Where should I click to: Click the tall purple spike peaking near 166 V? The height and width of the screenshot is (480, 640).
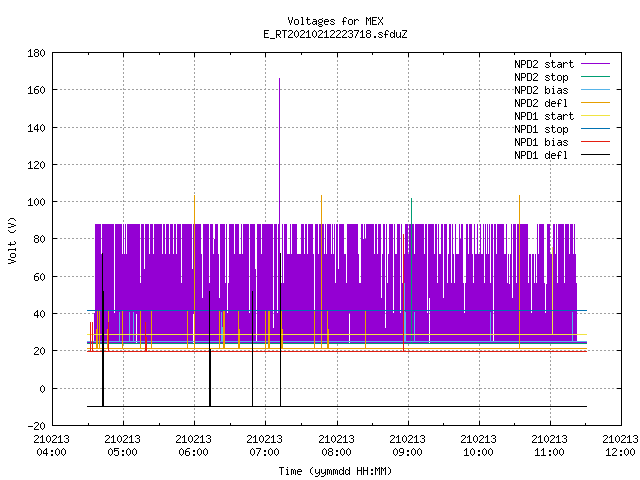[279, 151]
